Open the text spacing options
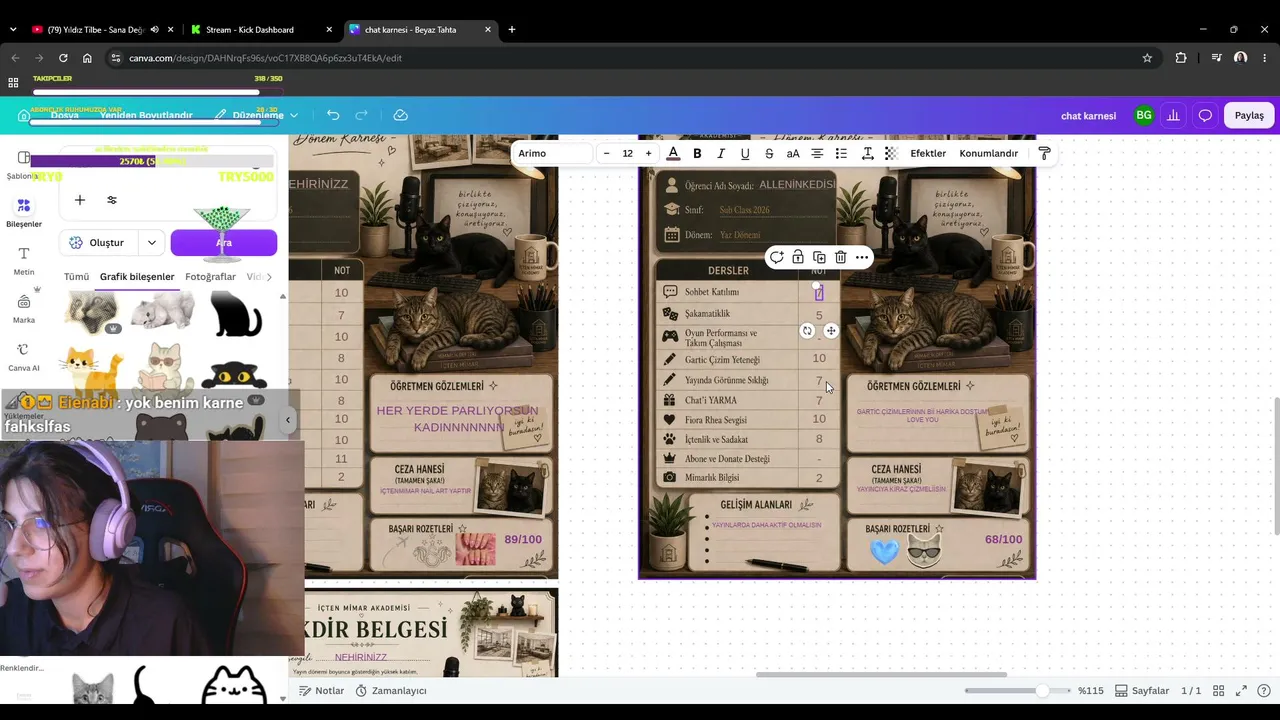 pos(867,153)
